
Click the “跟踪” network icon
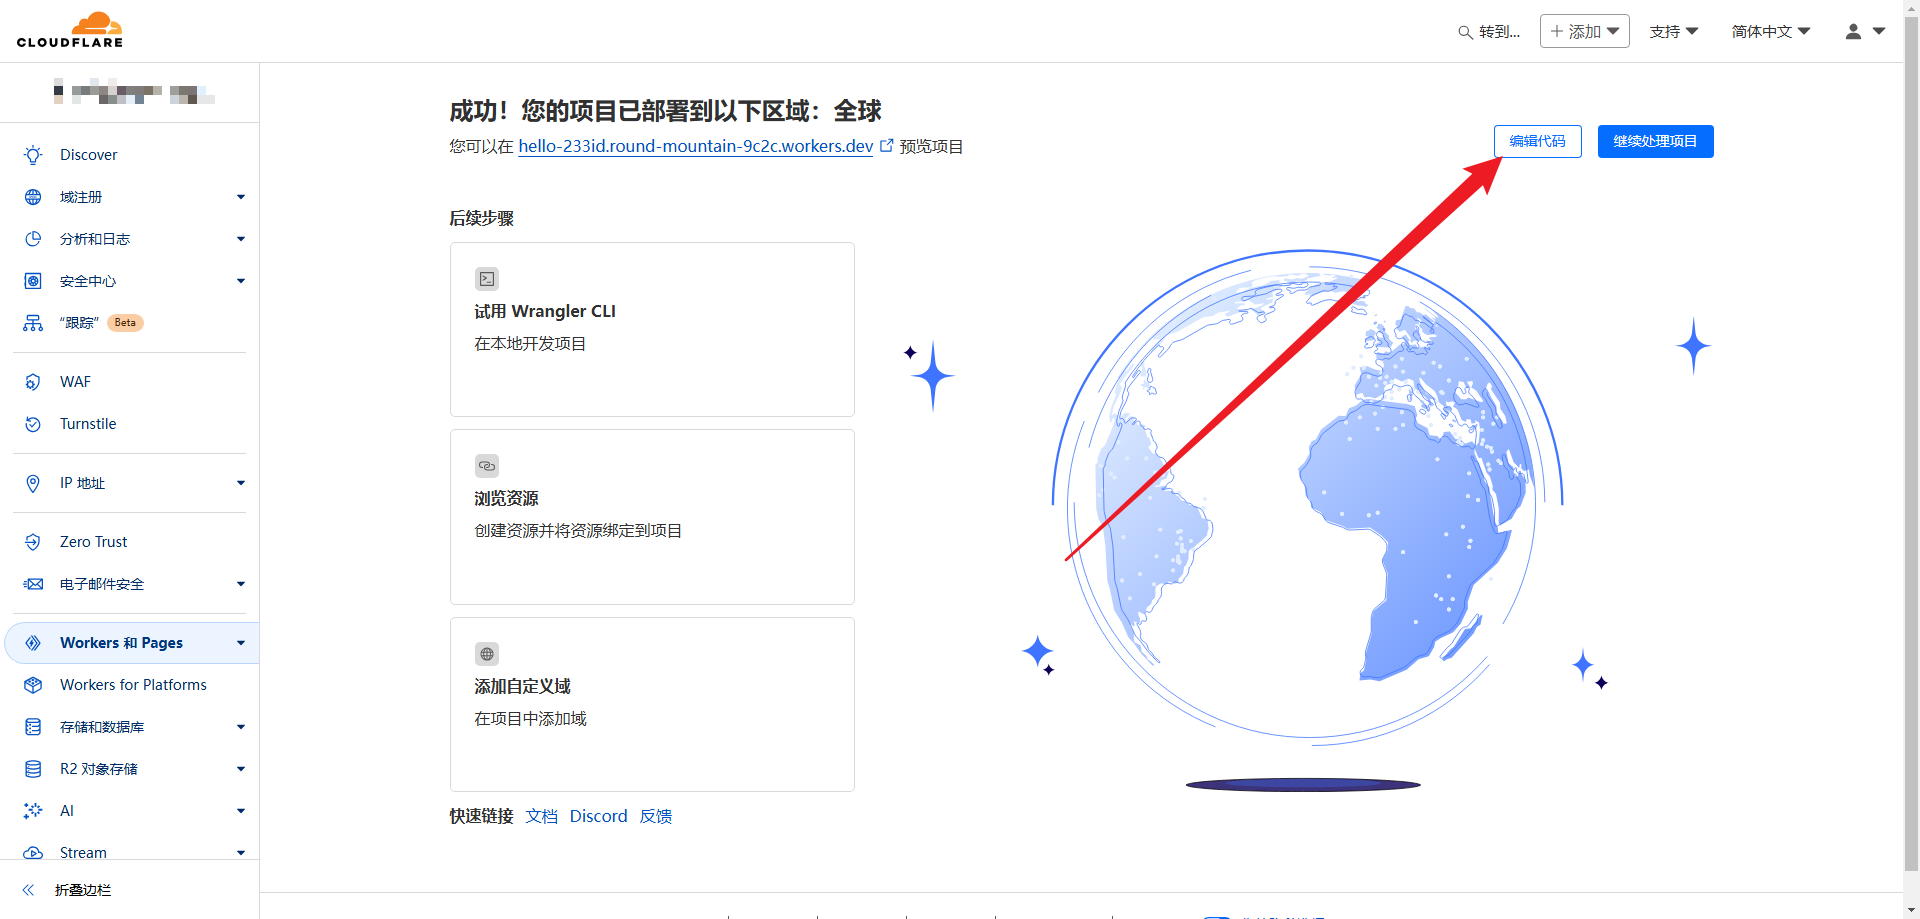click(x=33, y=323)
